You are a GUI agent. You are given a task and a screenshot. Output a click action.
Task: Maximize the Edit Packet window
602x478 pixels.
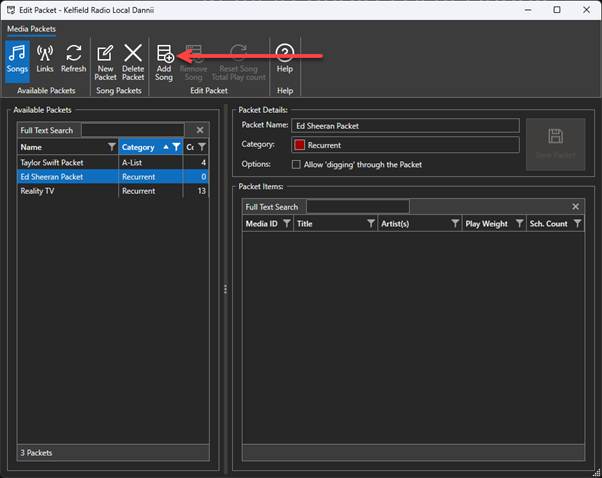click(x=557, y=10)
